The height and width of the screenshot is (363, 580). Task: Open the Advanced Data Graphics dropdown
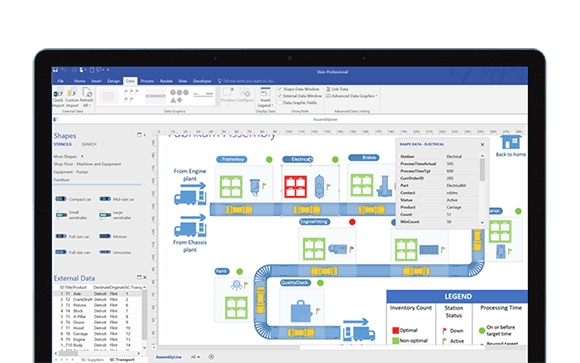click(352, 96)
